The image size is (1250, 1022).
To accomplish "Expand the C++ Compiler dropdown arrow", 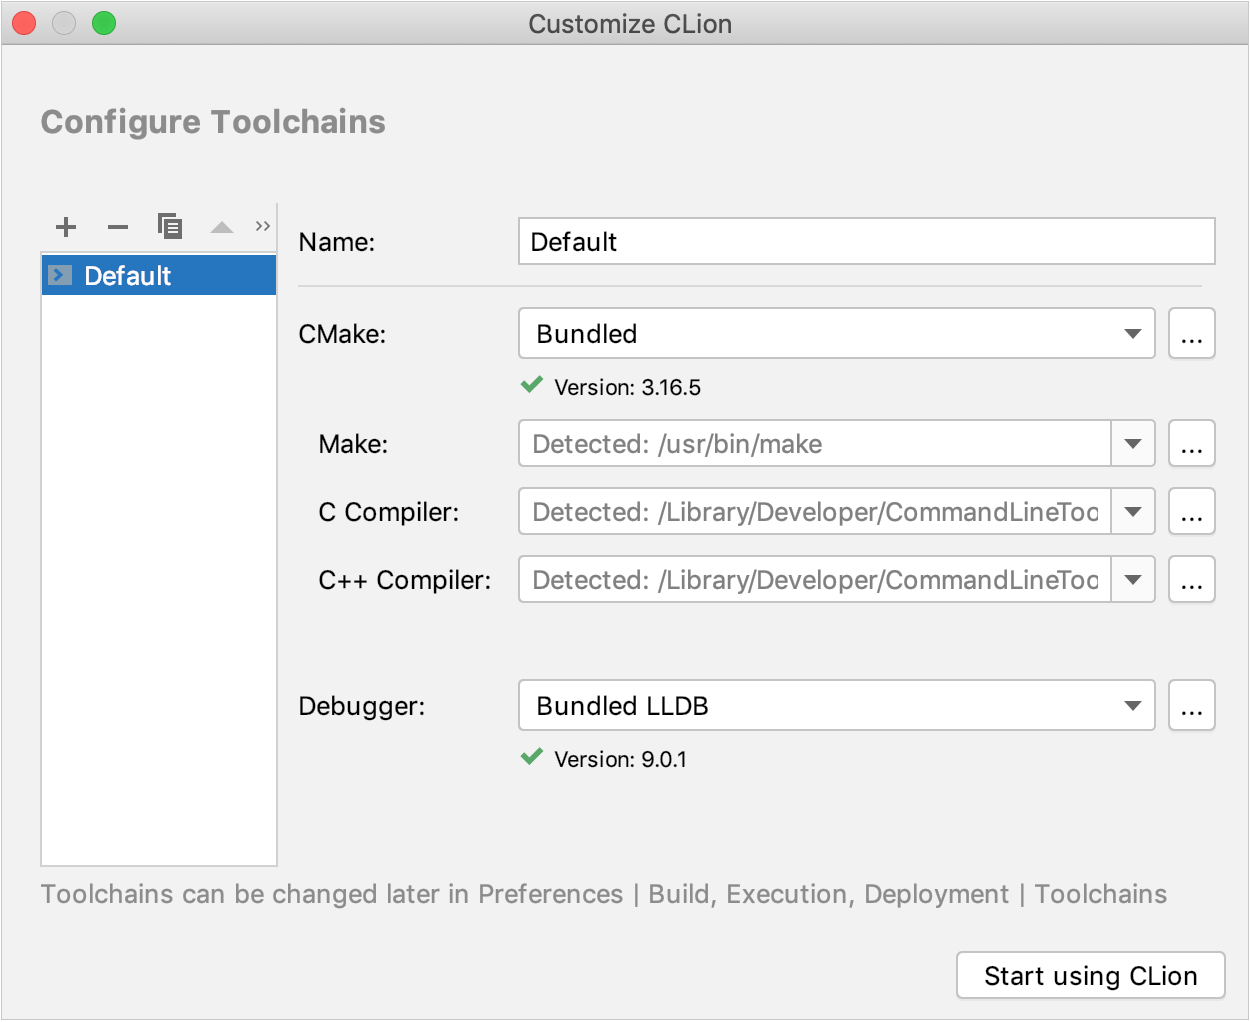I will (x=1133, y=579).
